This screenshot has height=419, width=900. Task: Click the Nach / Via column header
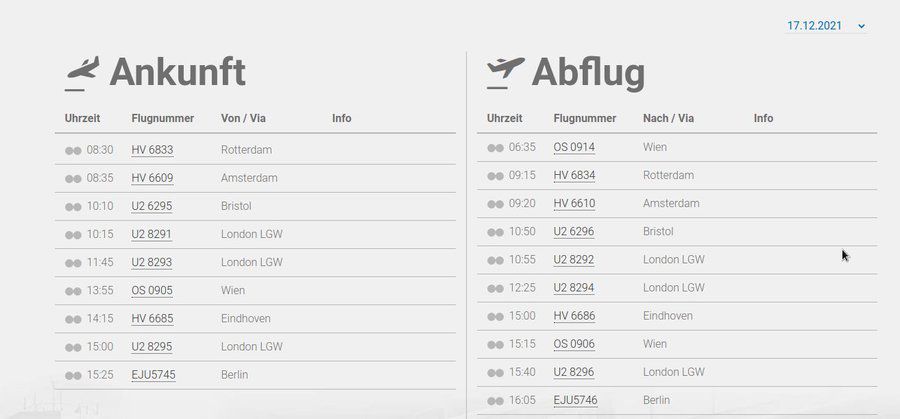point(668,118)
